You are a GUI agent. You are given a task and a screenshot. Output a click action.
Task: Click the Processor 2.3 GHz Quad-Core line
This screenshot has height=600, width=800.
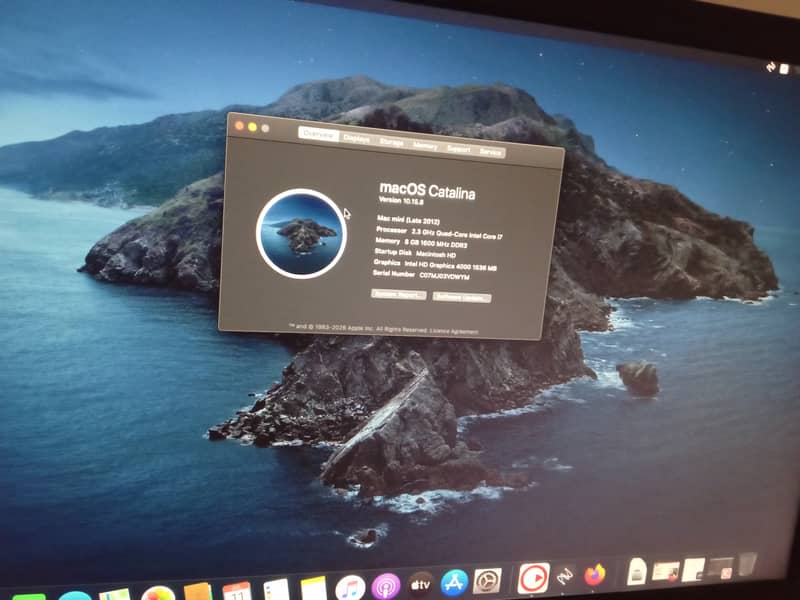(x=439, y=233)
